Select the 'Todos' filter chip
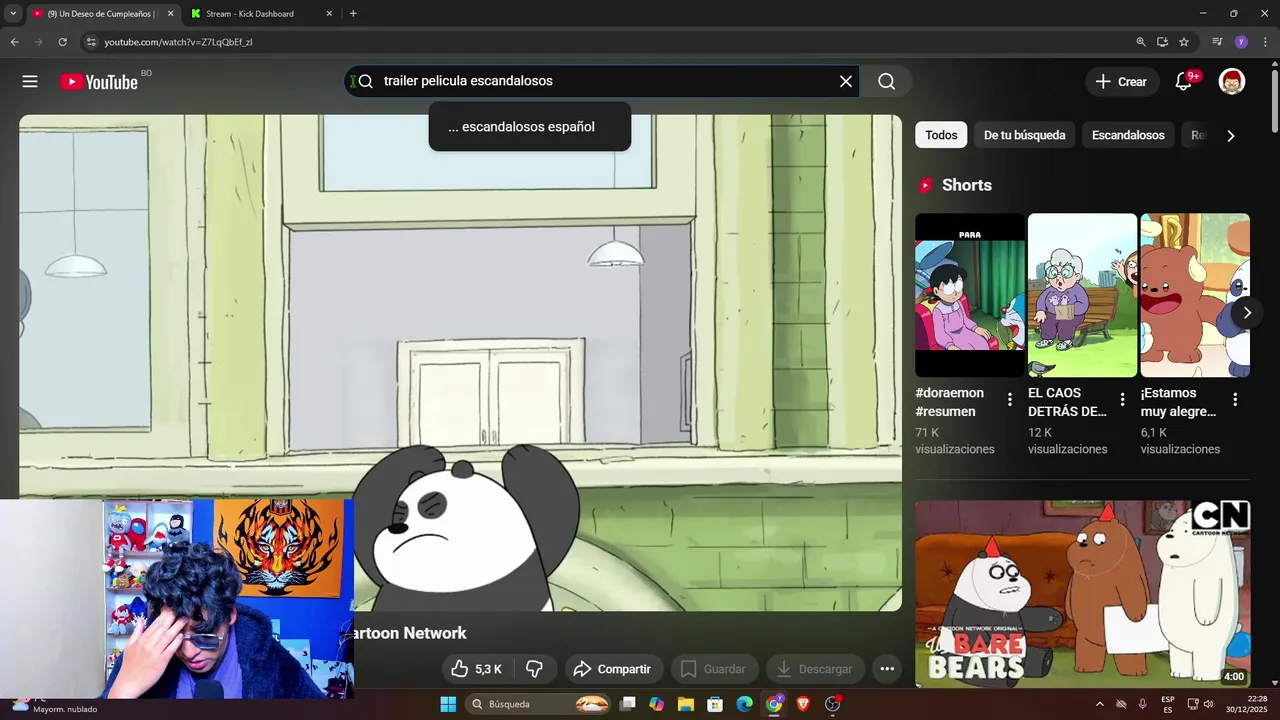Image resolution: width=1280 pixels, height=720 pixels. point(941,135)
